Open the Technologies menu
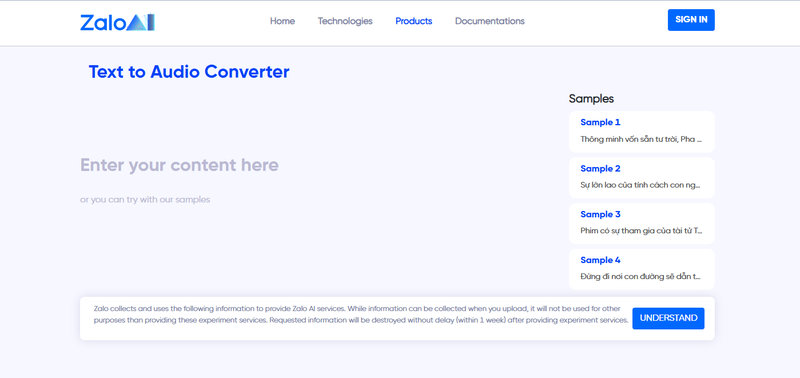Image resolution: width=800 pixels, height=378 pixels. [x=345, y=21]
